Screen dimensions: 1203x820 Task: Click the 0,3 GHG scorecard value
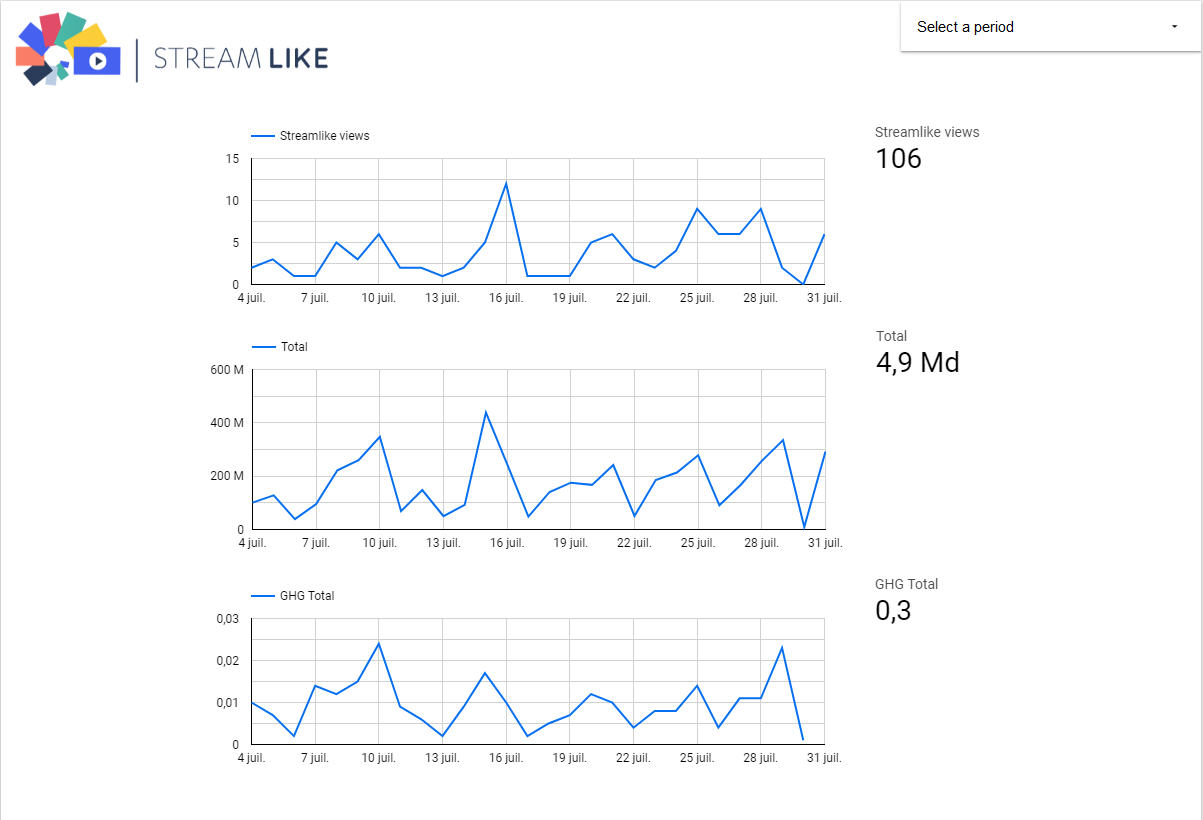(x=893, y=611)
